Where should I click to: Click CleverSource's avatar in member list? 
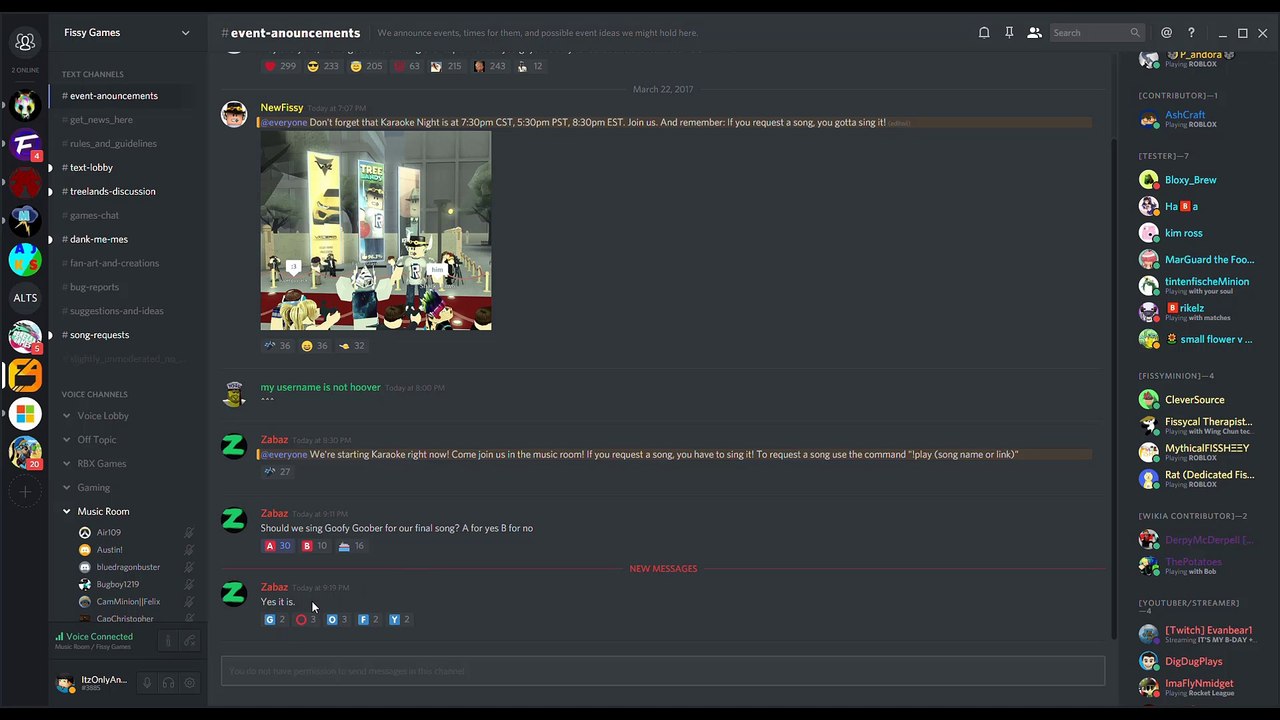point(1149,400)
